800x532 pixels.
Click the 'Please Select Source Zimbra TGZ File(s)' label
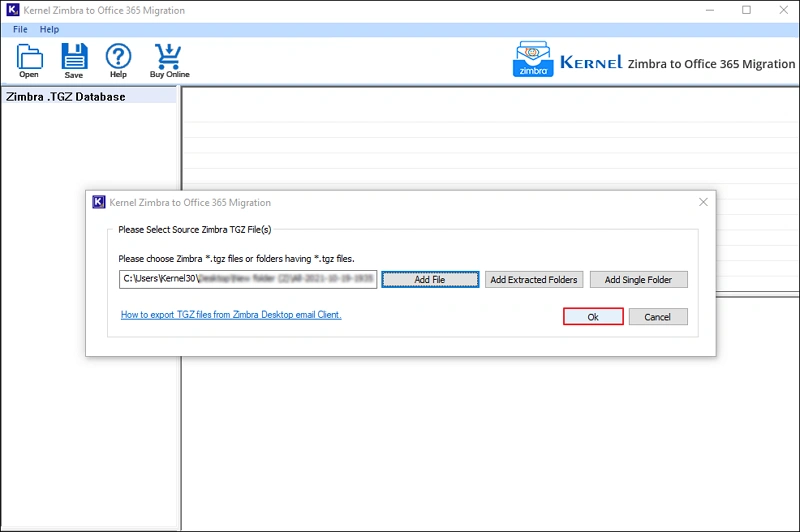[x=195, y=230]
